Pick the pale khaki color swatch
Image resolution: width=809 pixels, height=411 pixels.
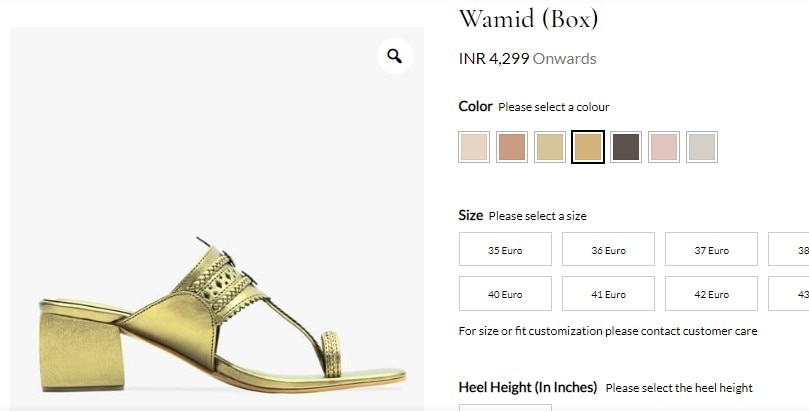coord(550,147)
